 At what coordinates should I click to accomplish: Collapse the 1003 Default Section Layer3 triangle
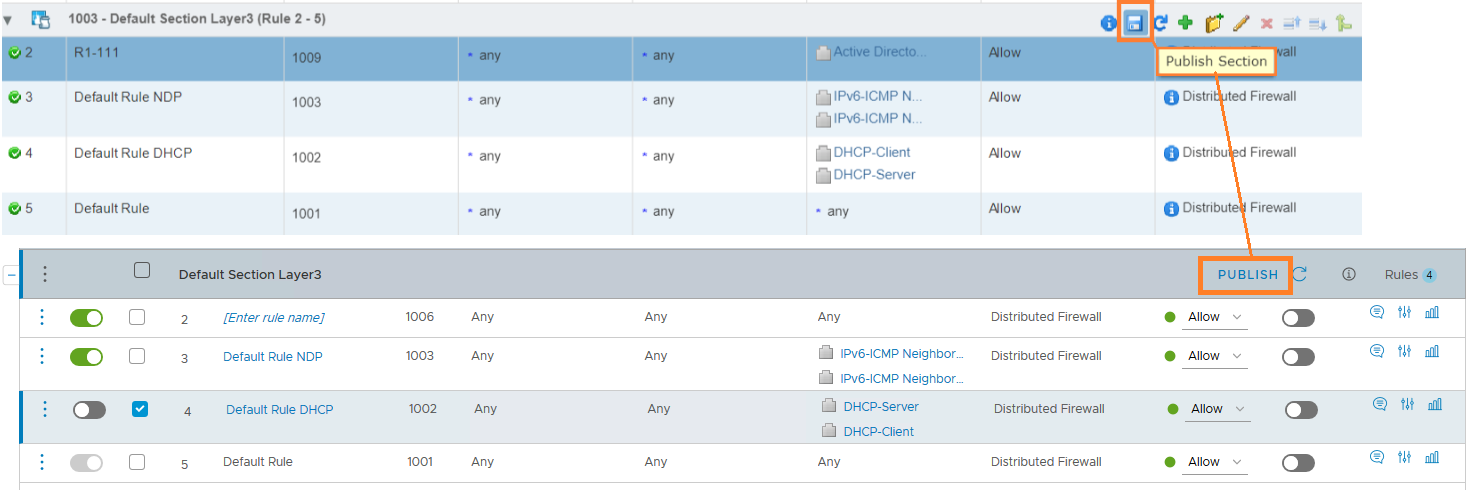coord(8,20)
